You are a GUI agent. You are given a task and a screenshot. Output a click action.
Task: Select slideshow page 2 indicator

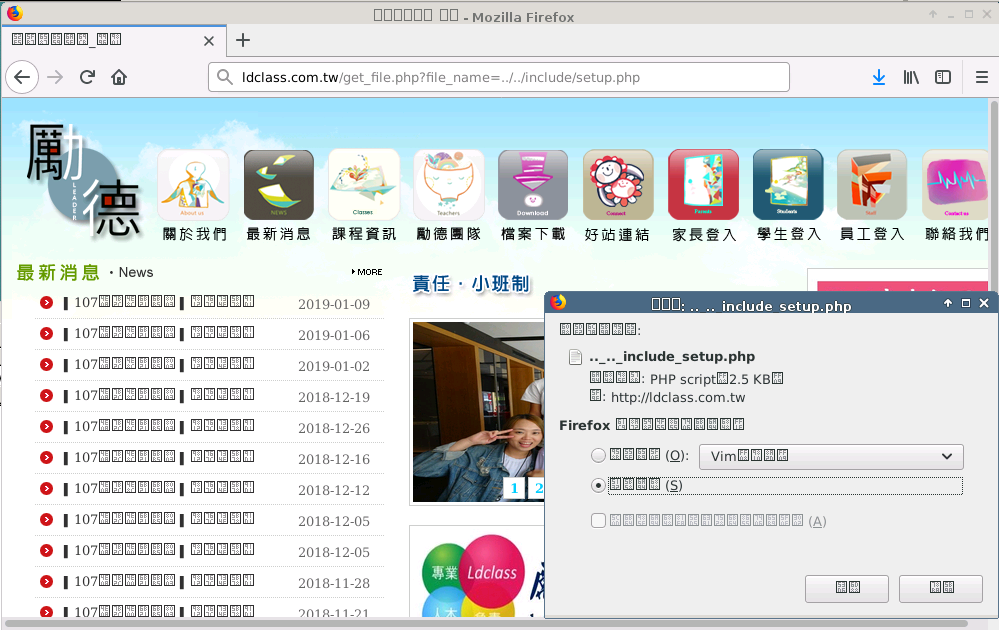click(x=538, y=489)
